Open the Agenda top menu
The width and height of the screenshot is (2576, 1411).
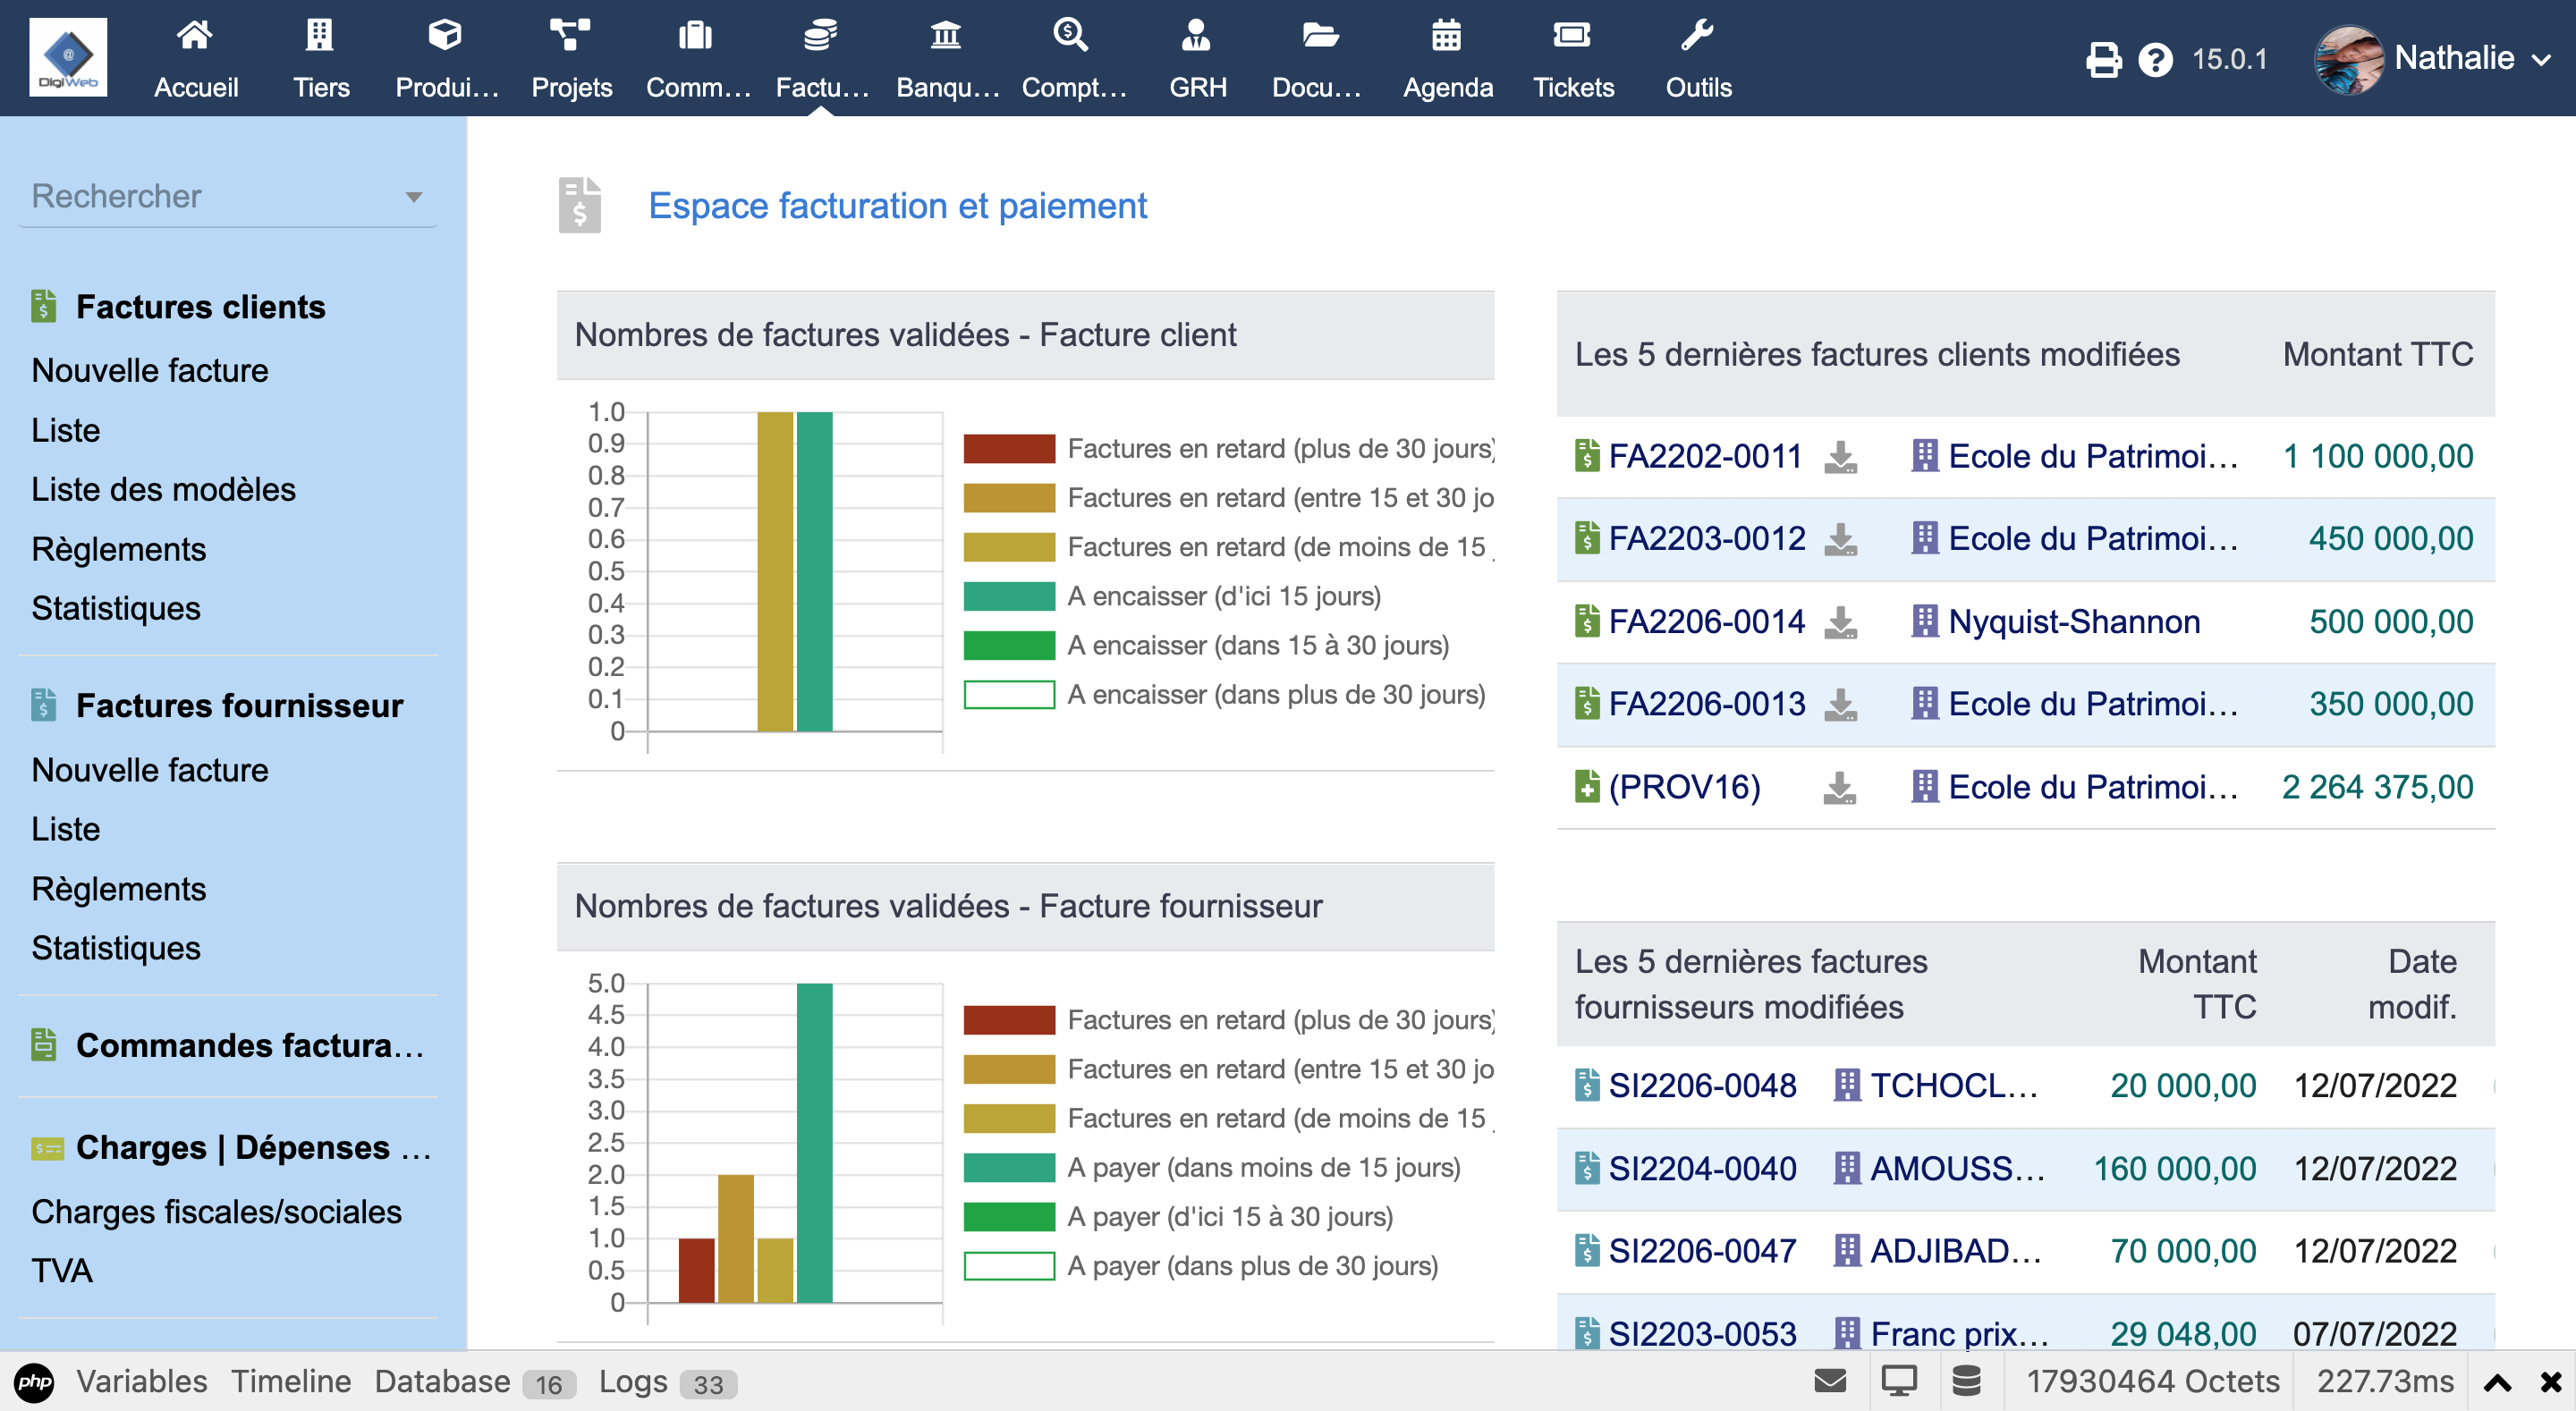pos(1446,58)
